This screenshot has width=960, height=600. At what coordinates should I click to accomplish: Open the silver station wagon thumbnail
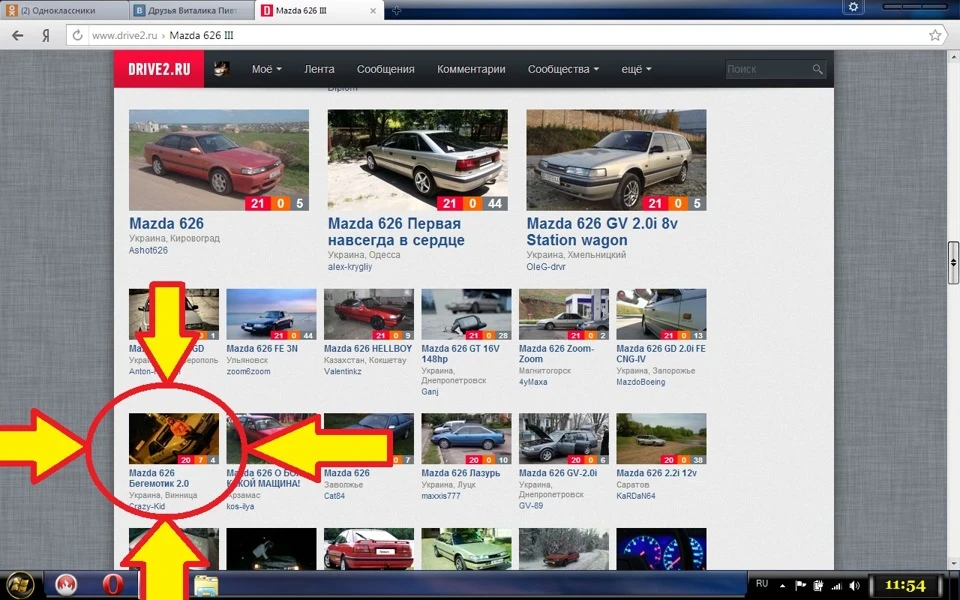[x=617, y=160]
